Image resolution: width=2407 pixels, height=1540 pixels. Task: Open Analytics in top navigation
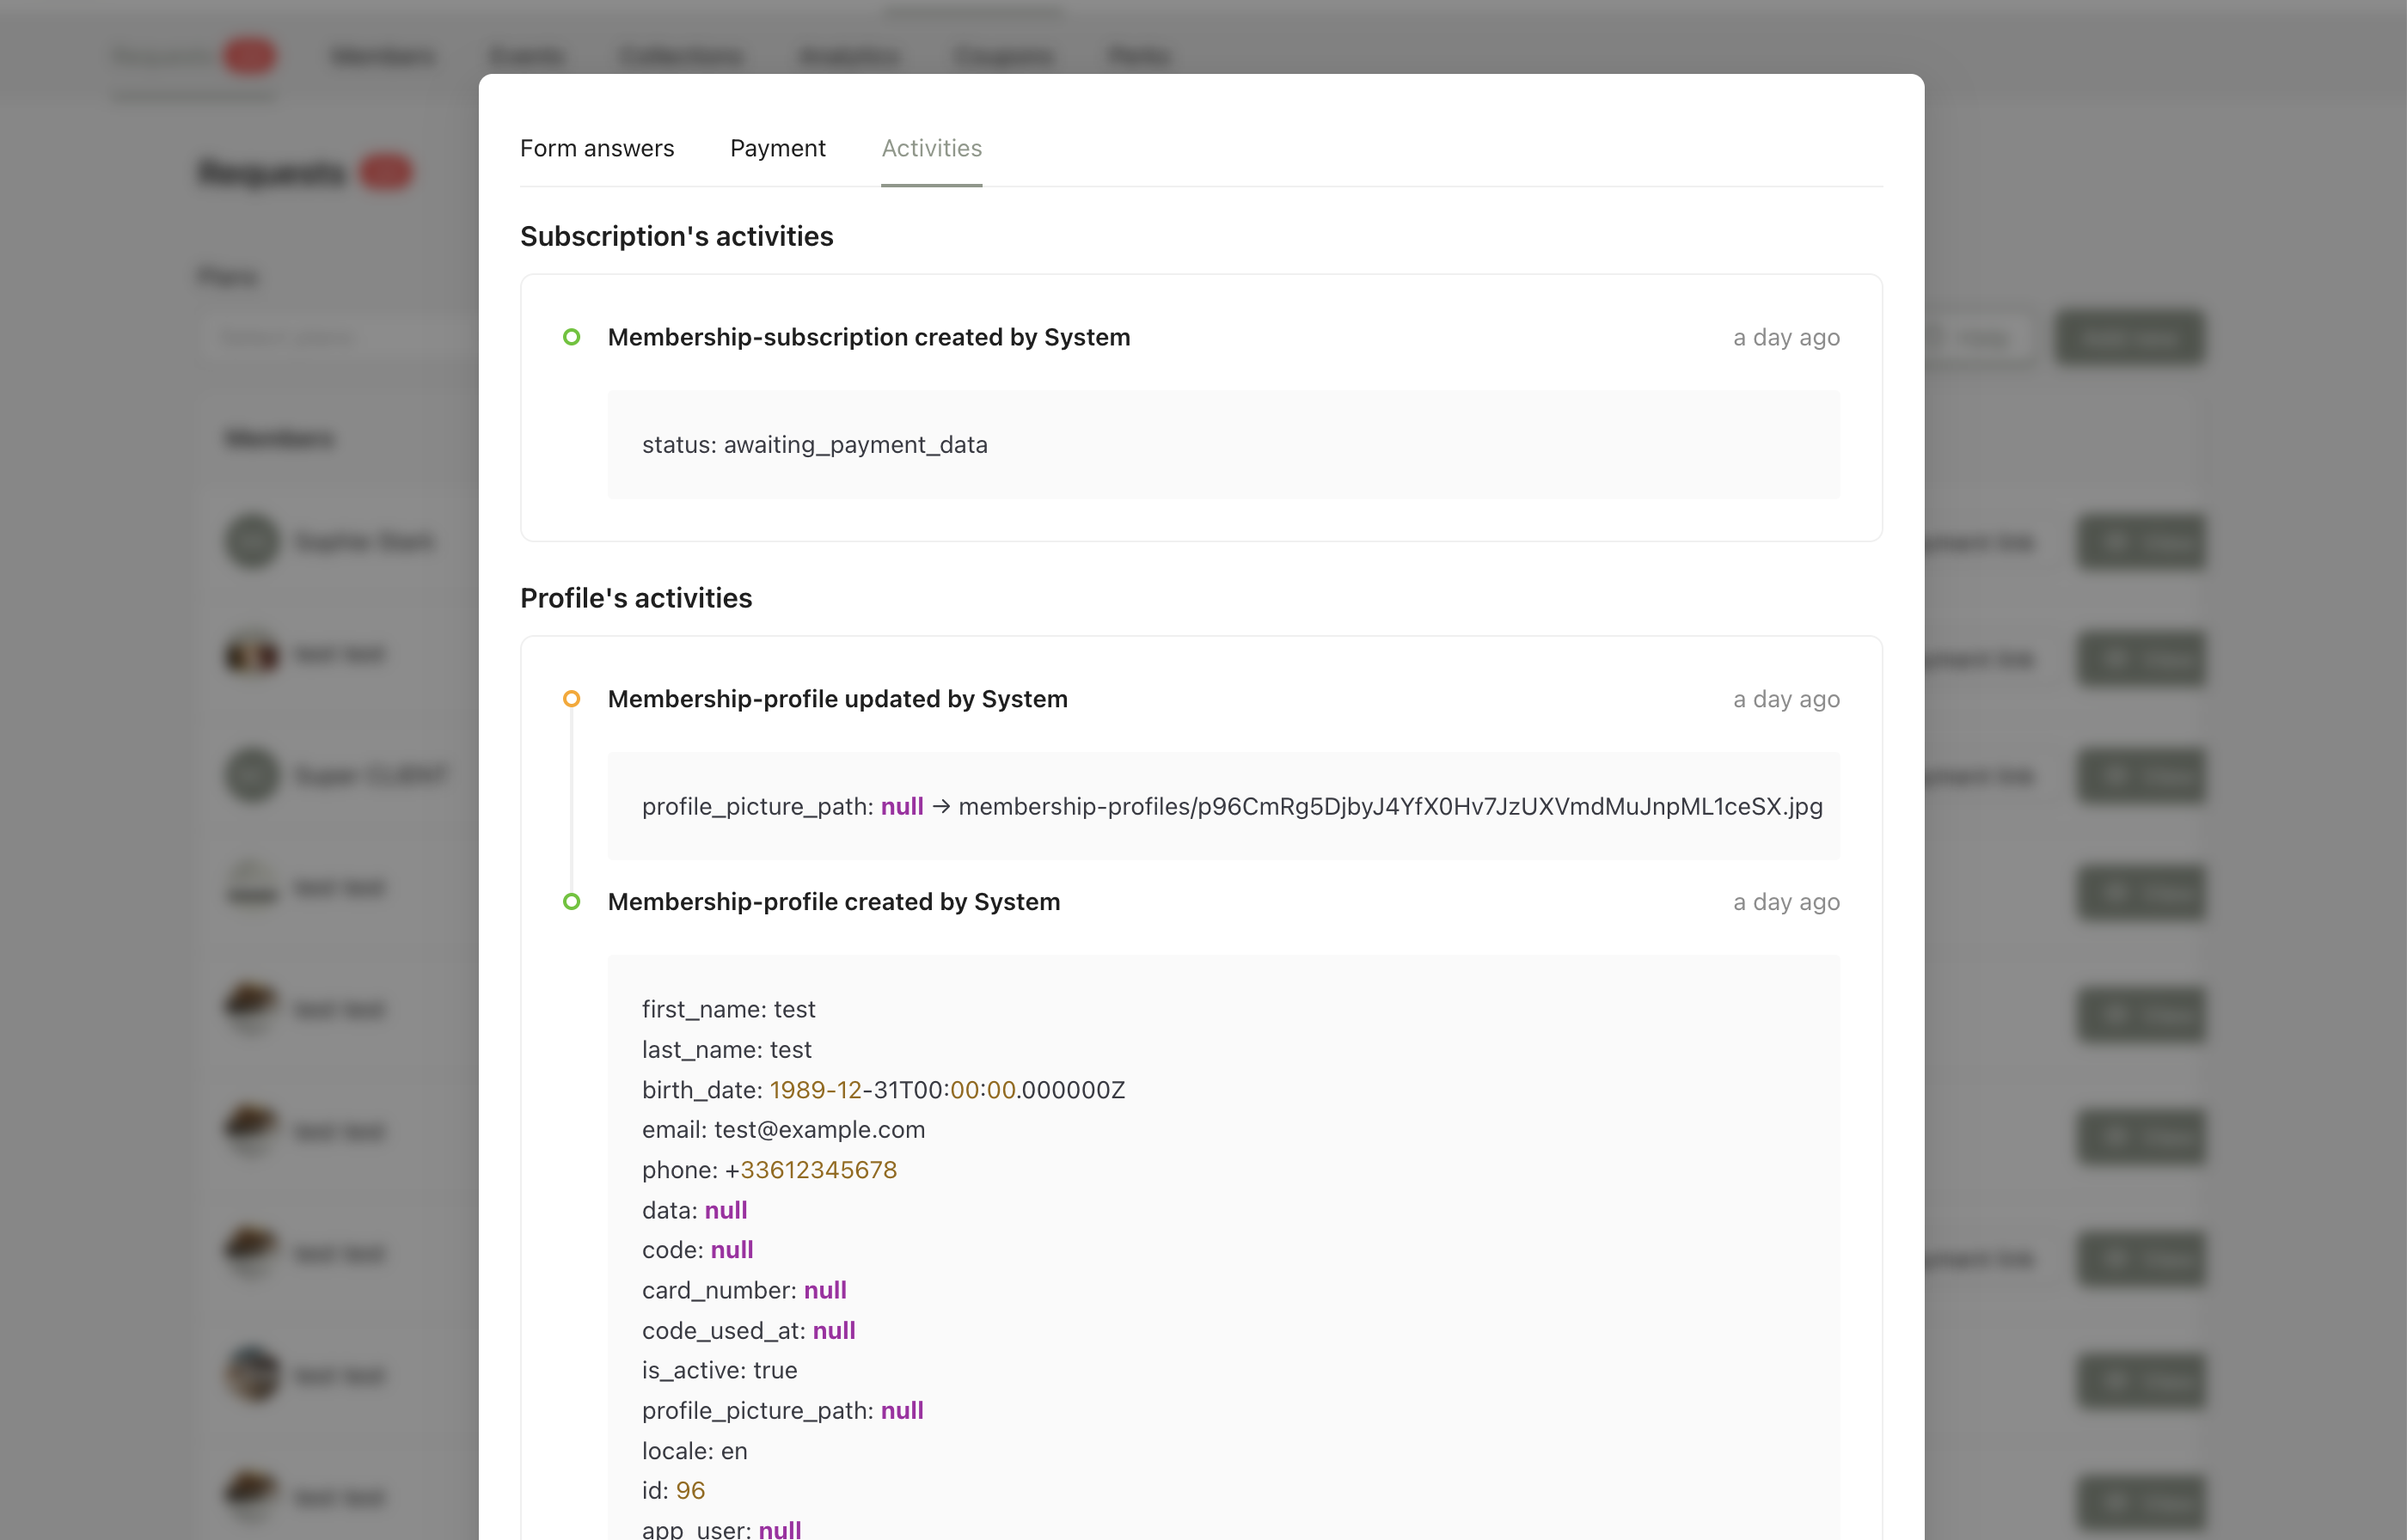[849, 55]
